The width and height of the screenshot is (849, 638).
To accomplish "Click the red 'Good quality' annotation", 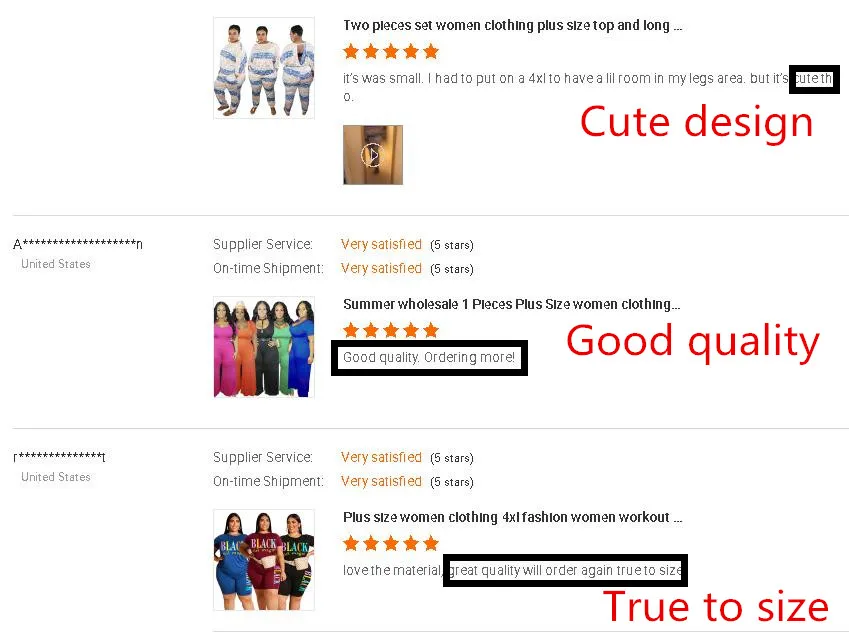I will 693,342.
